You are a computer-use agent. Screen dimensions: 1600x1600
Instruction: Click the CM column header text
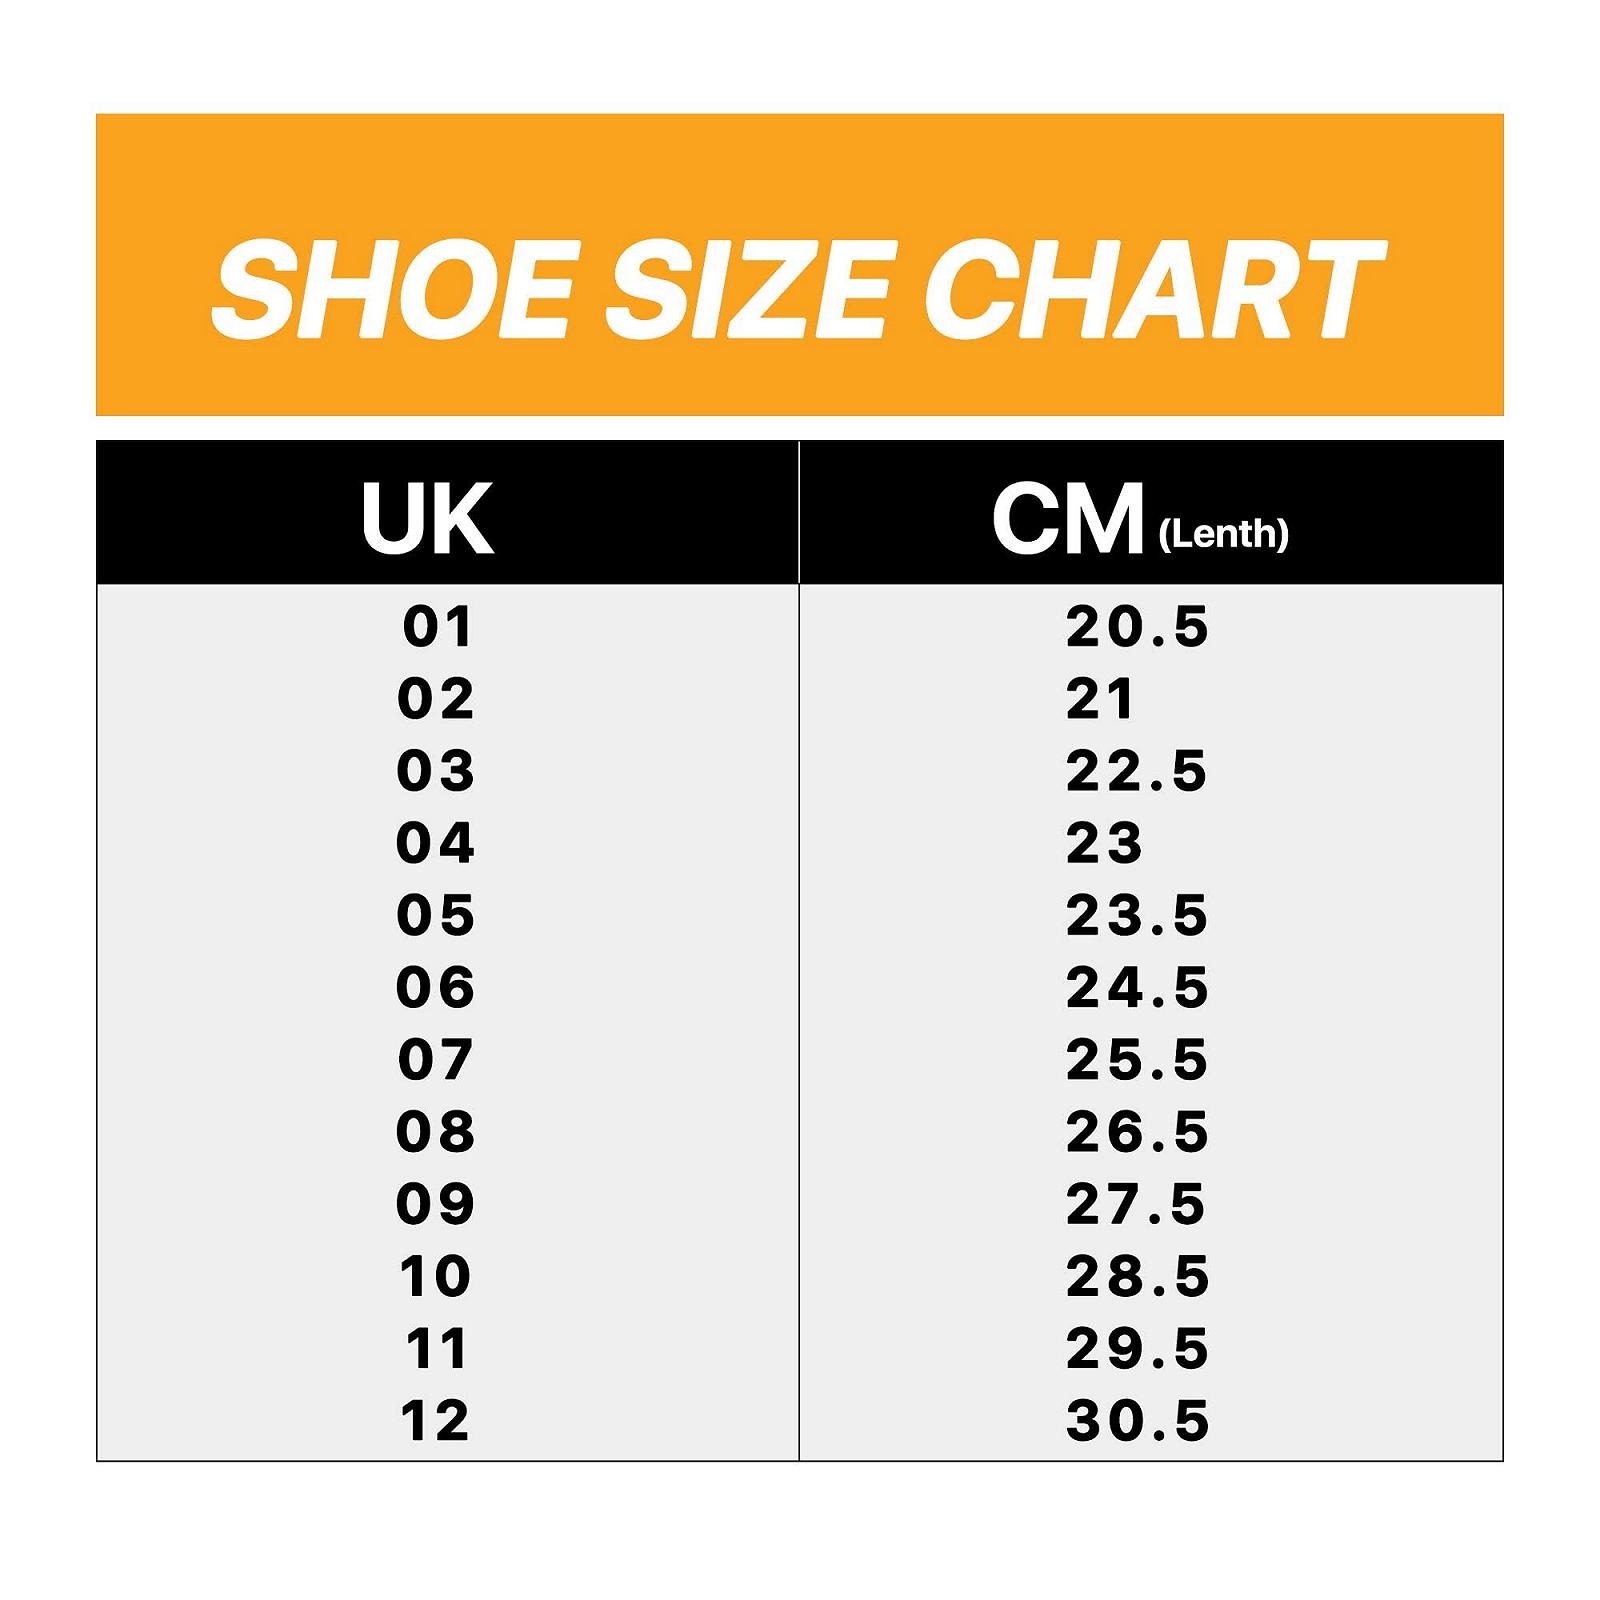(x=1068, y=518)
